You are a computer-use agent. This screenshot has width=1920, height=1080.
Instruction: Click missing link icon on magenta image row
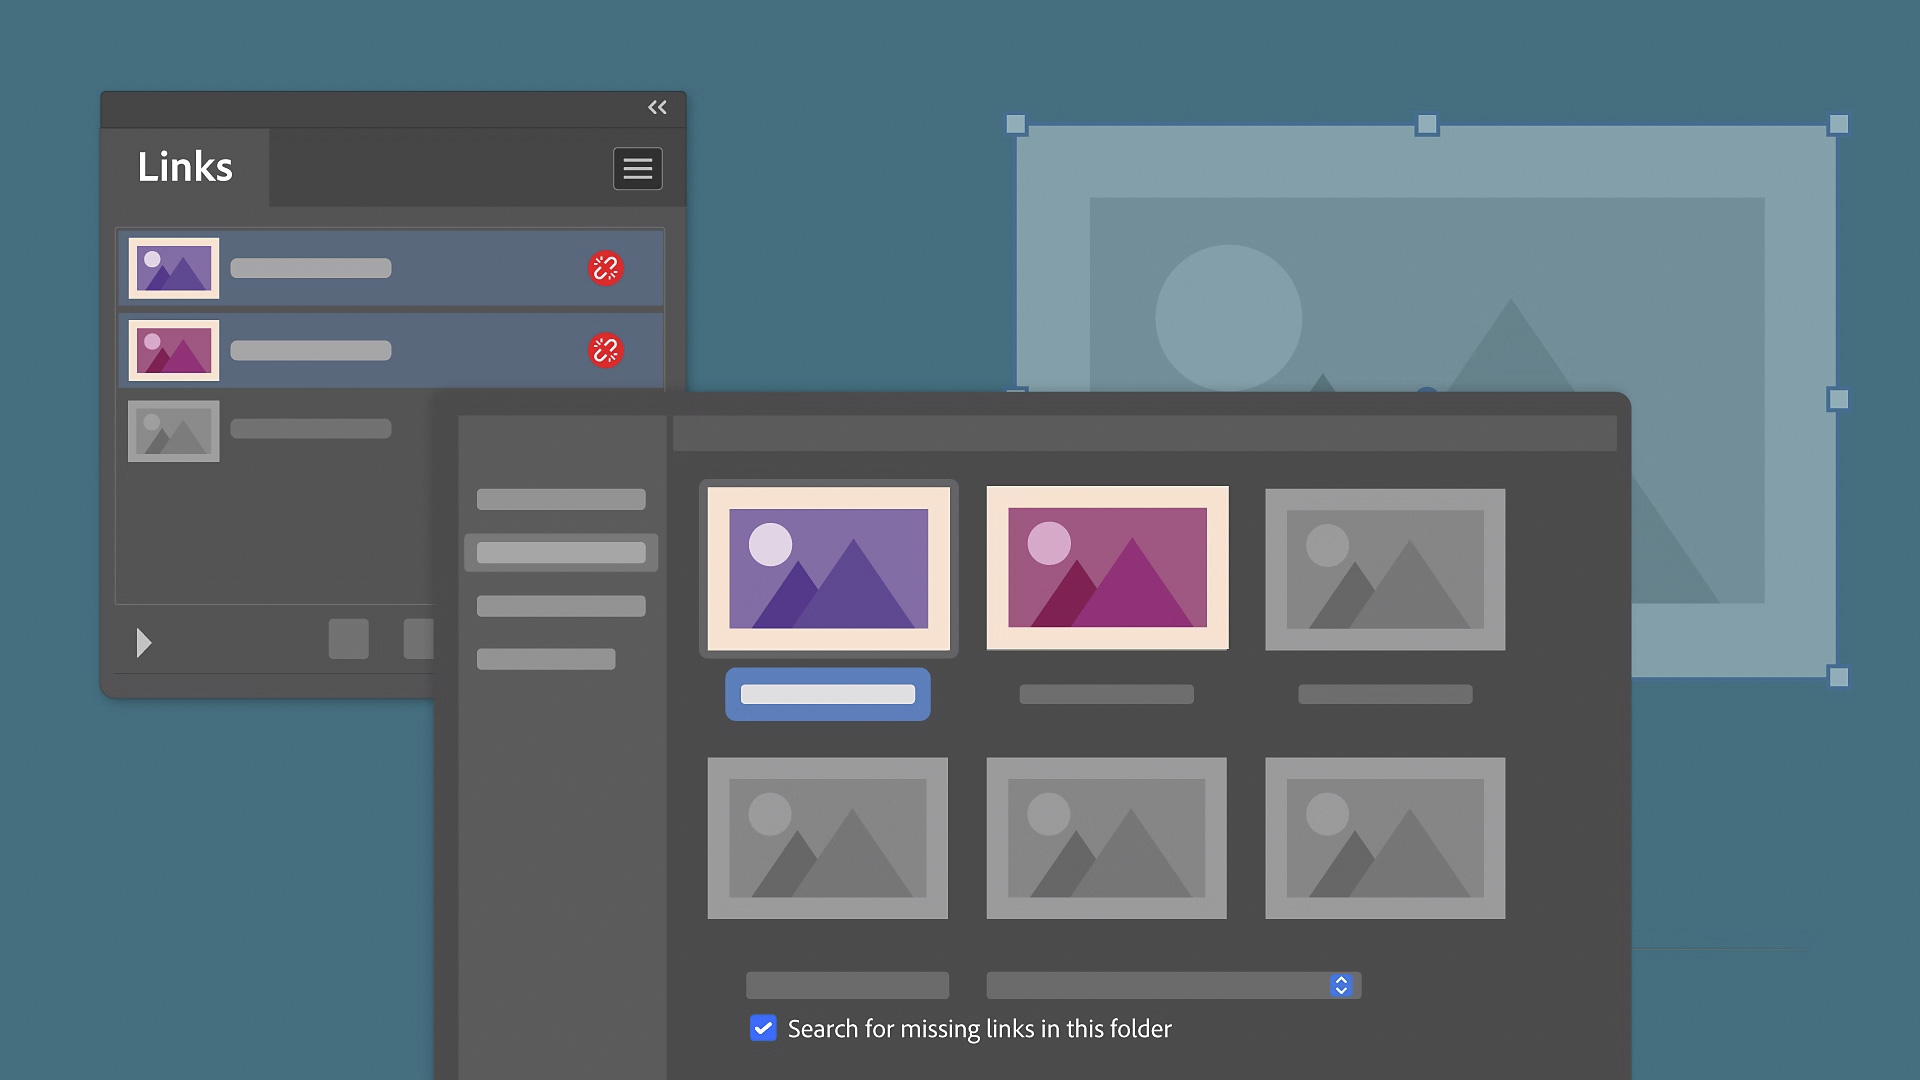pos(605,350)
